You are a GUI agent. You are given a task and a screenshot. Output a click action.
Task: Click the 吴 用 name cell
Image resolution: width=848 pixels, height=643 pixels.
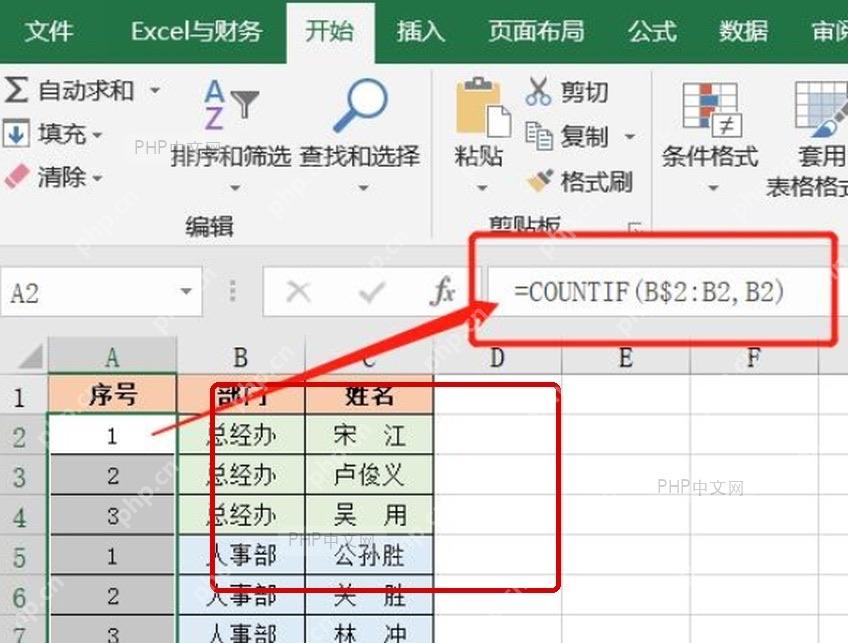click(x=369, y=515)
